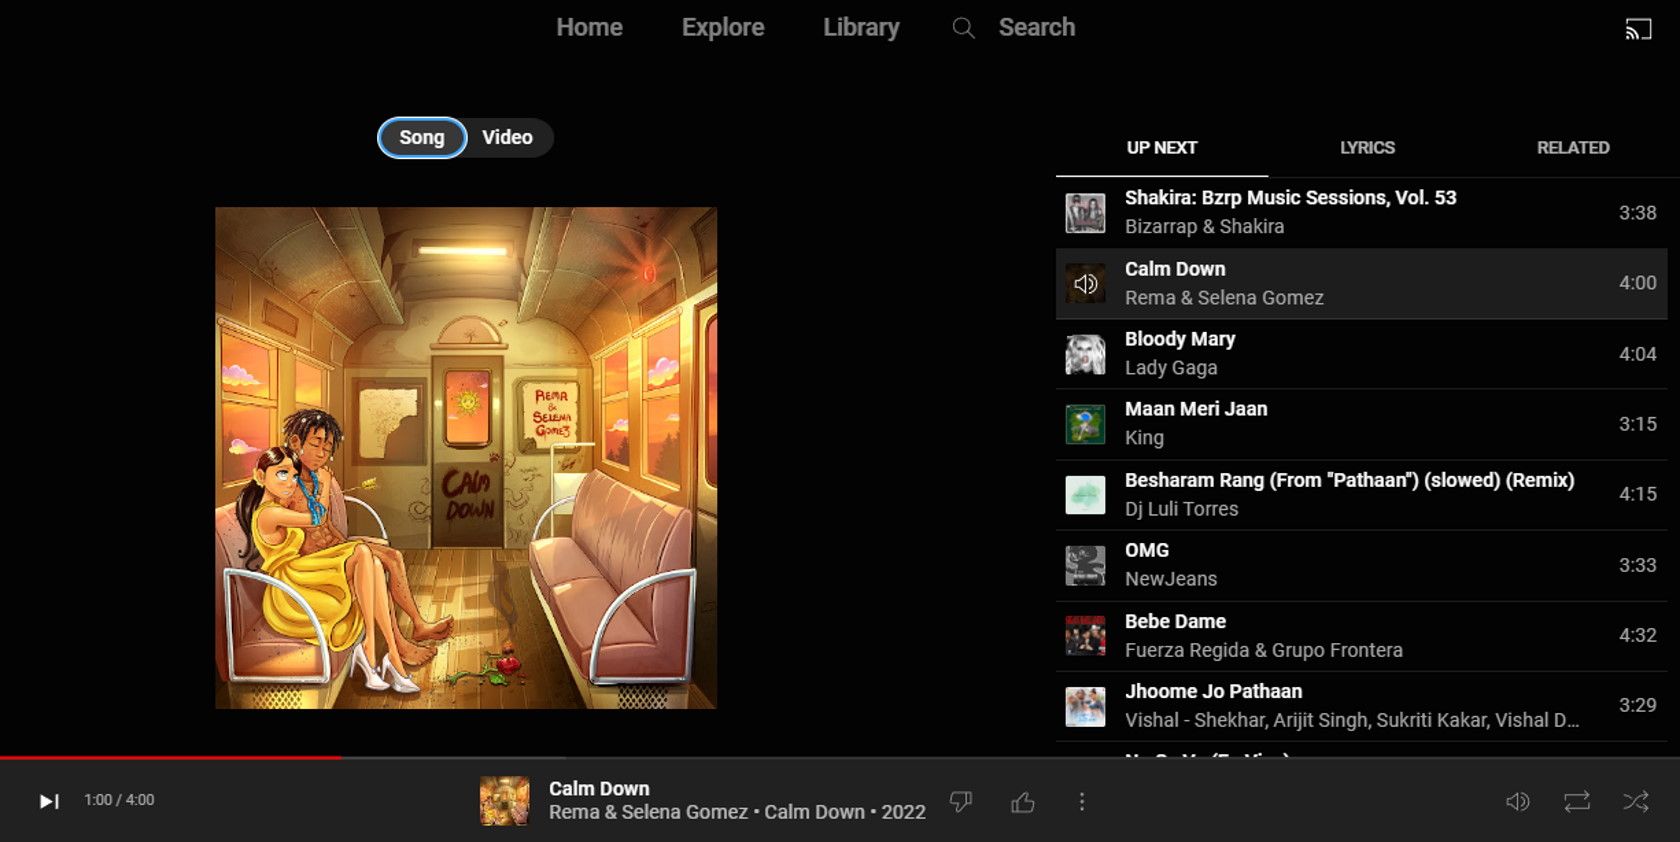This screenshot has width=1680, height=842.
Task: Select Calm Down in the queue
Action: [1361, 284]
